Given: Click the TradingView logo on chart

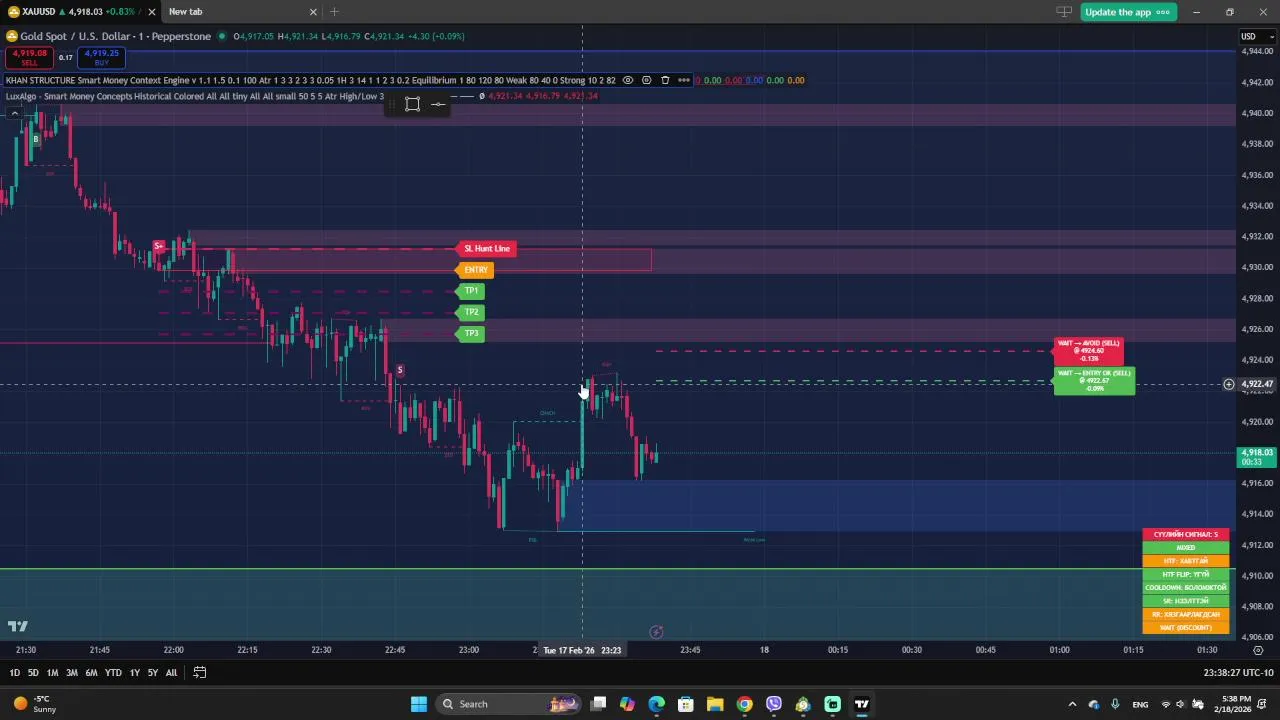Looking at the screenshot, I should [18, 627].
